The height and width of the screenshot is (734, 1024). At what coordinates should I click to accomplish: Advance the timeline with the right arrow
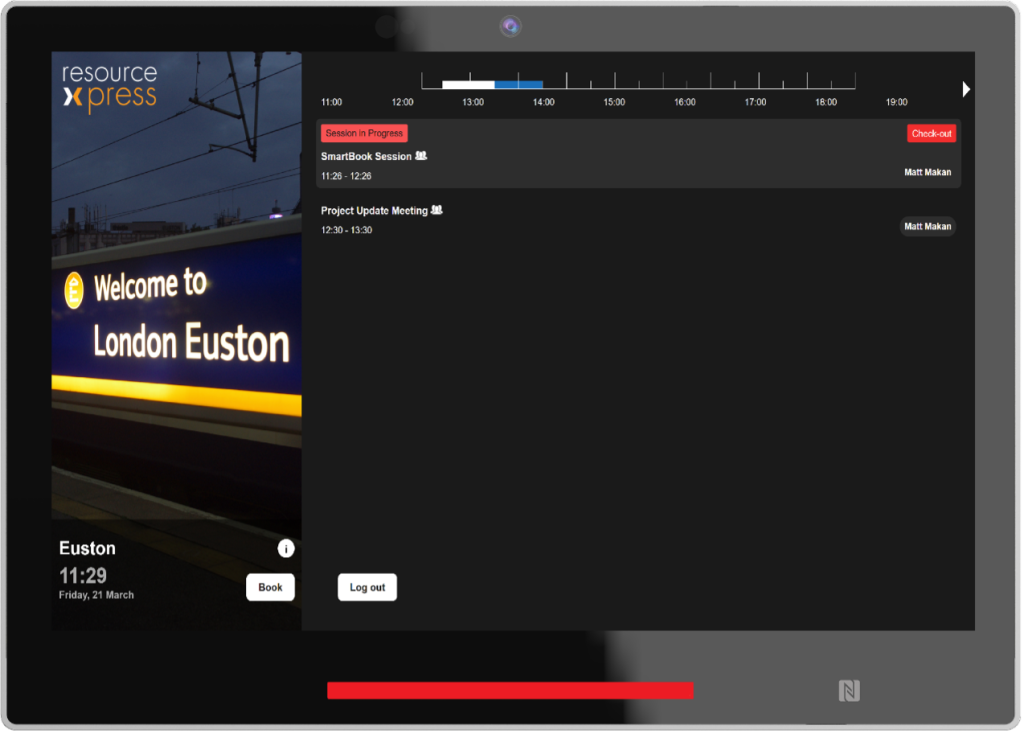966,90
